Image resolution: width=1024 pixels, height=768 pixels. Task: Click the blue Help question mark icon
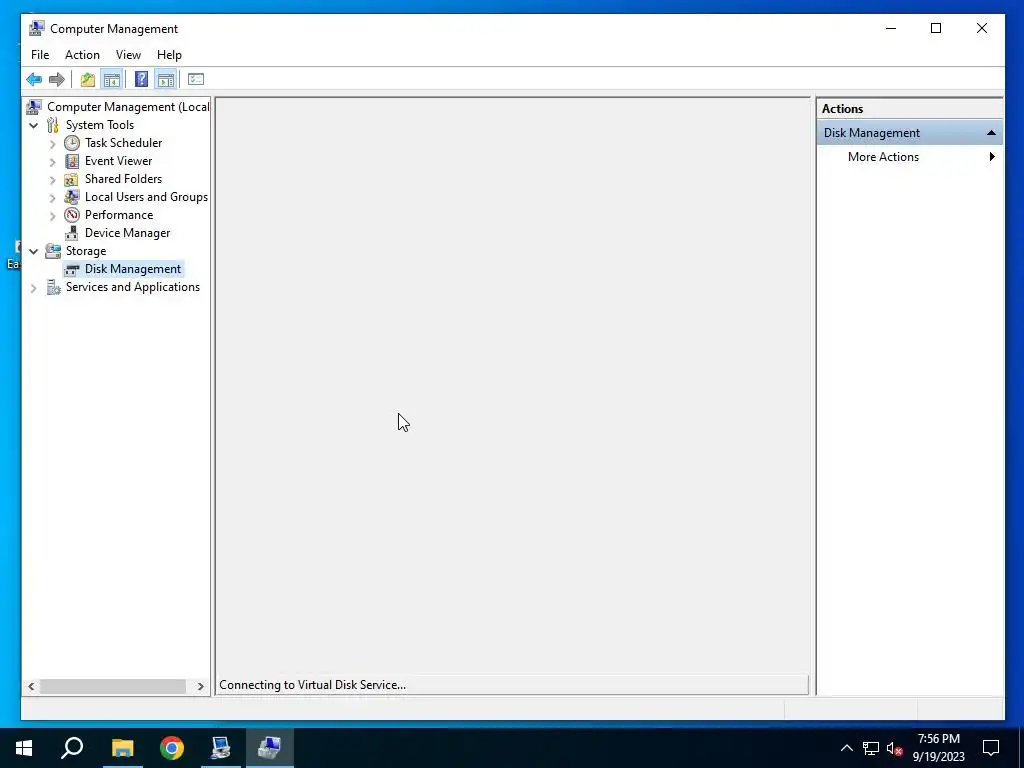[141, 80]
